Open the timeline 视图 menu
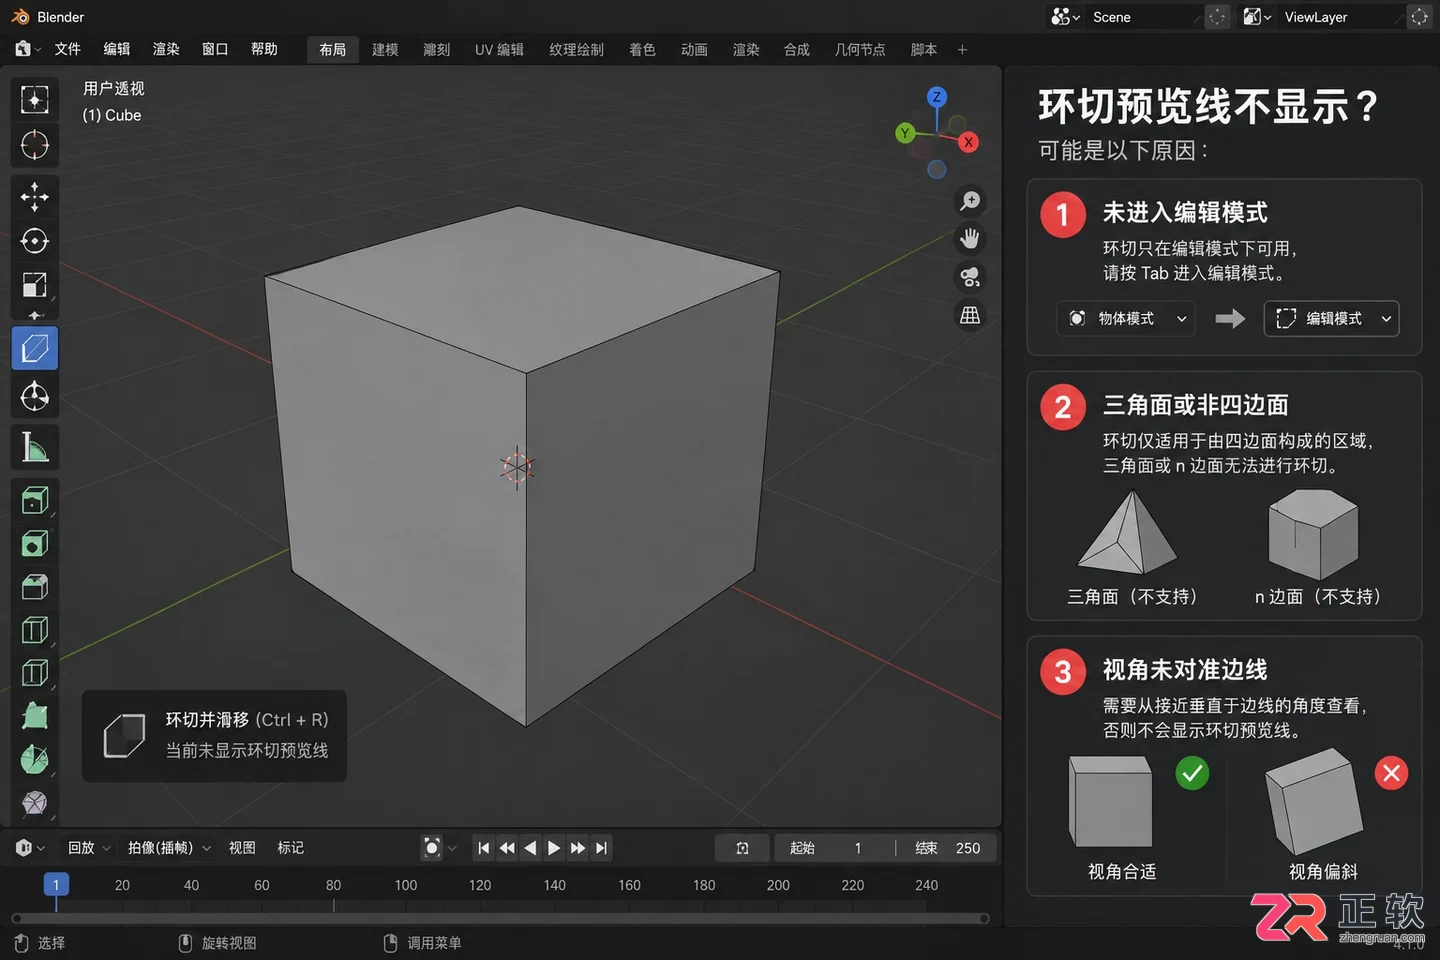 coord(242,848)
